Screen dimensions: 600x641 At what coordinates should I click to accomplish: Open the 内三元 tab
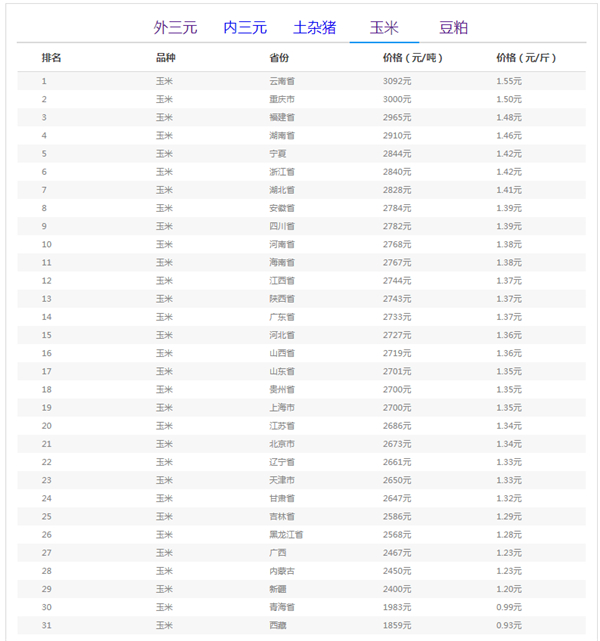[245, 27]
